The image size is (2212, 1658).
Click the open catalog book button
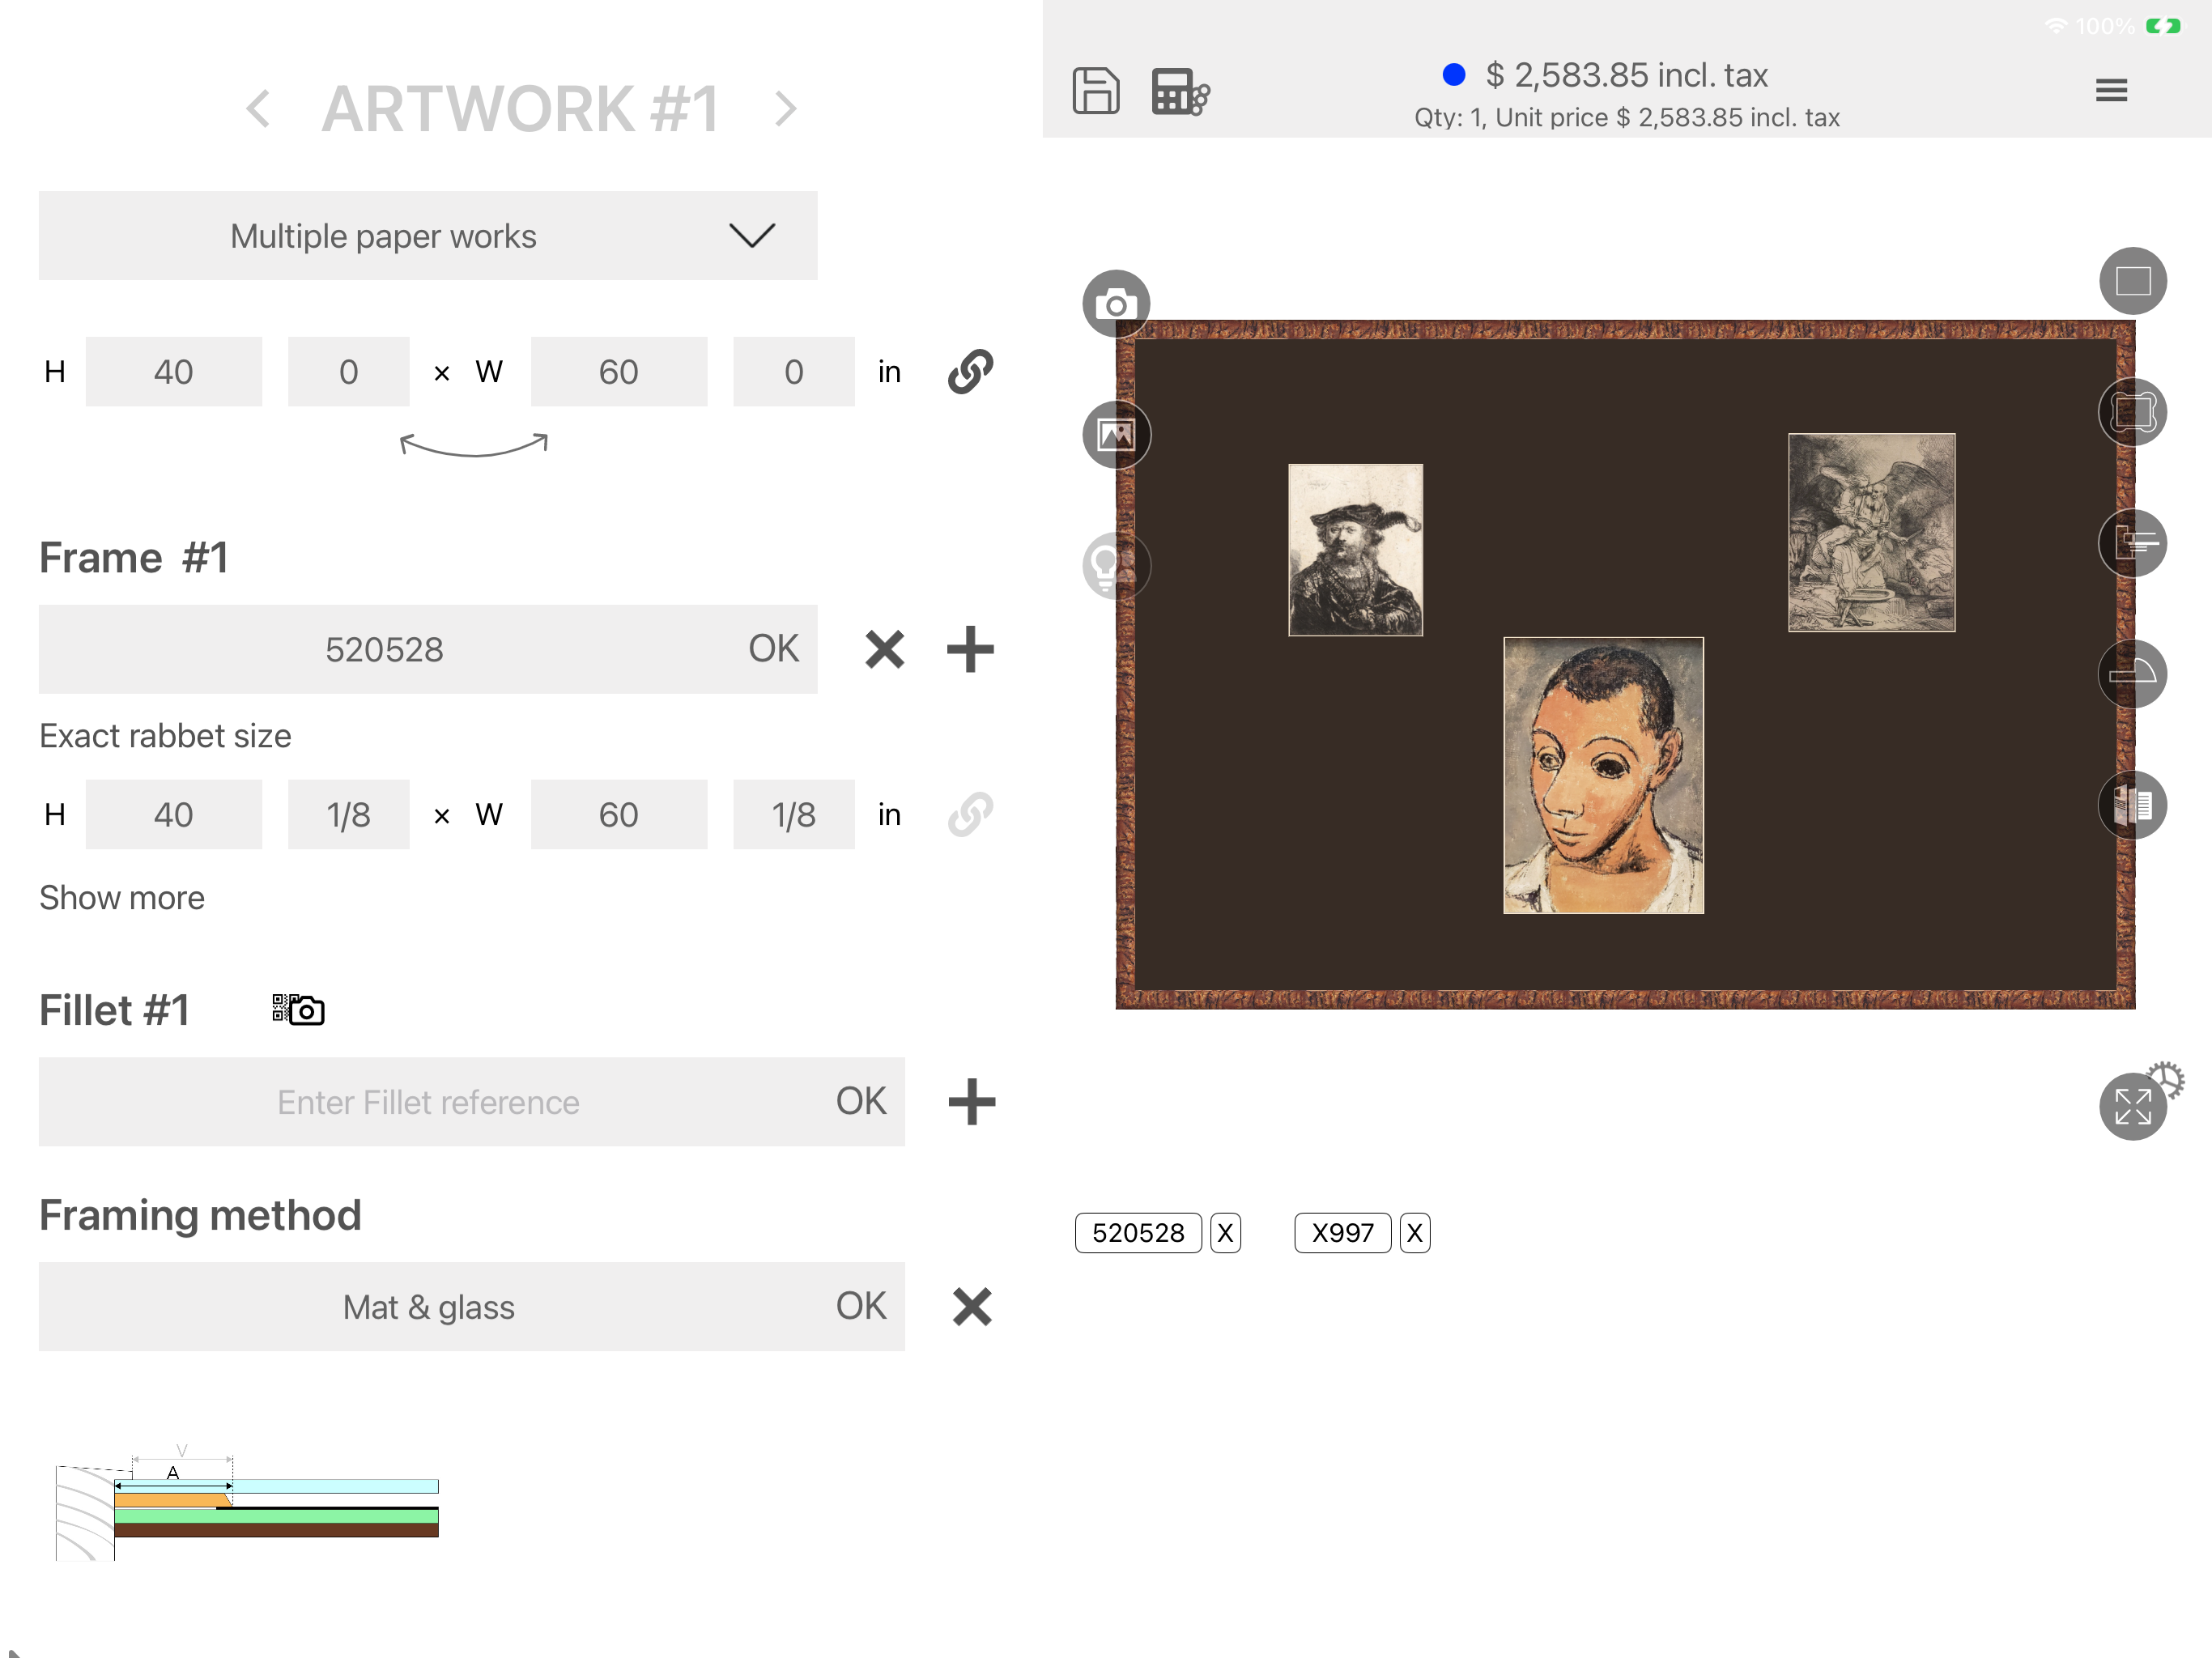click(2133, 805)
